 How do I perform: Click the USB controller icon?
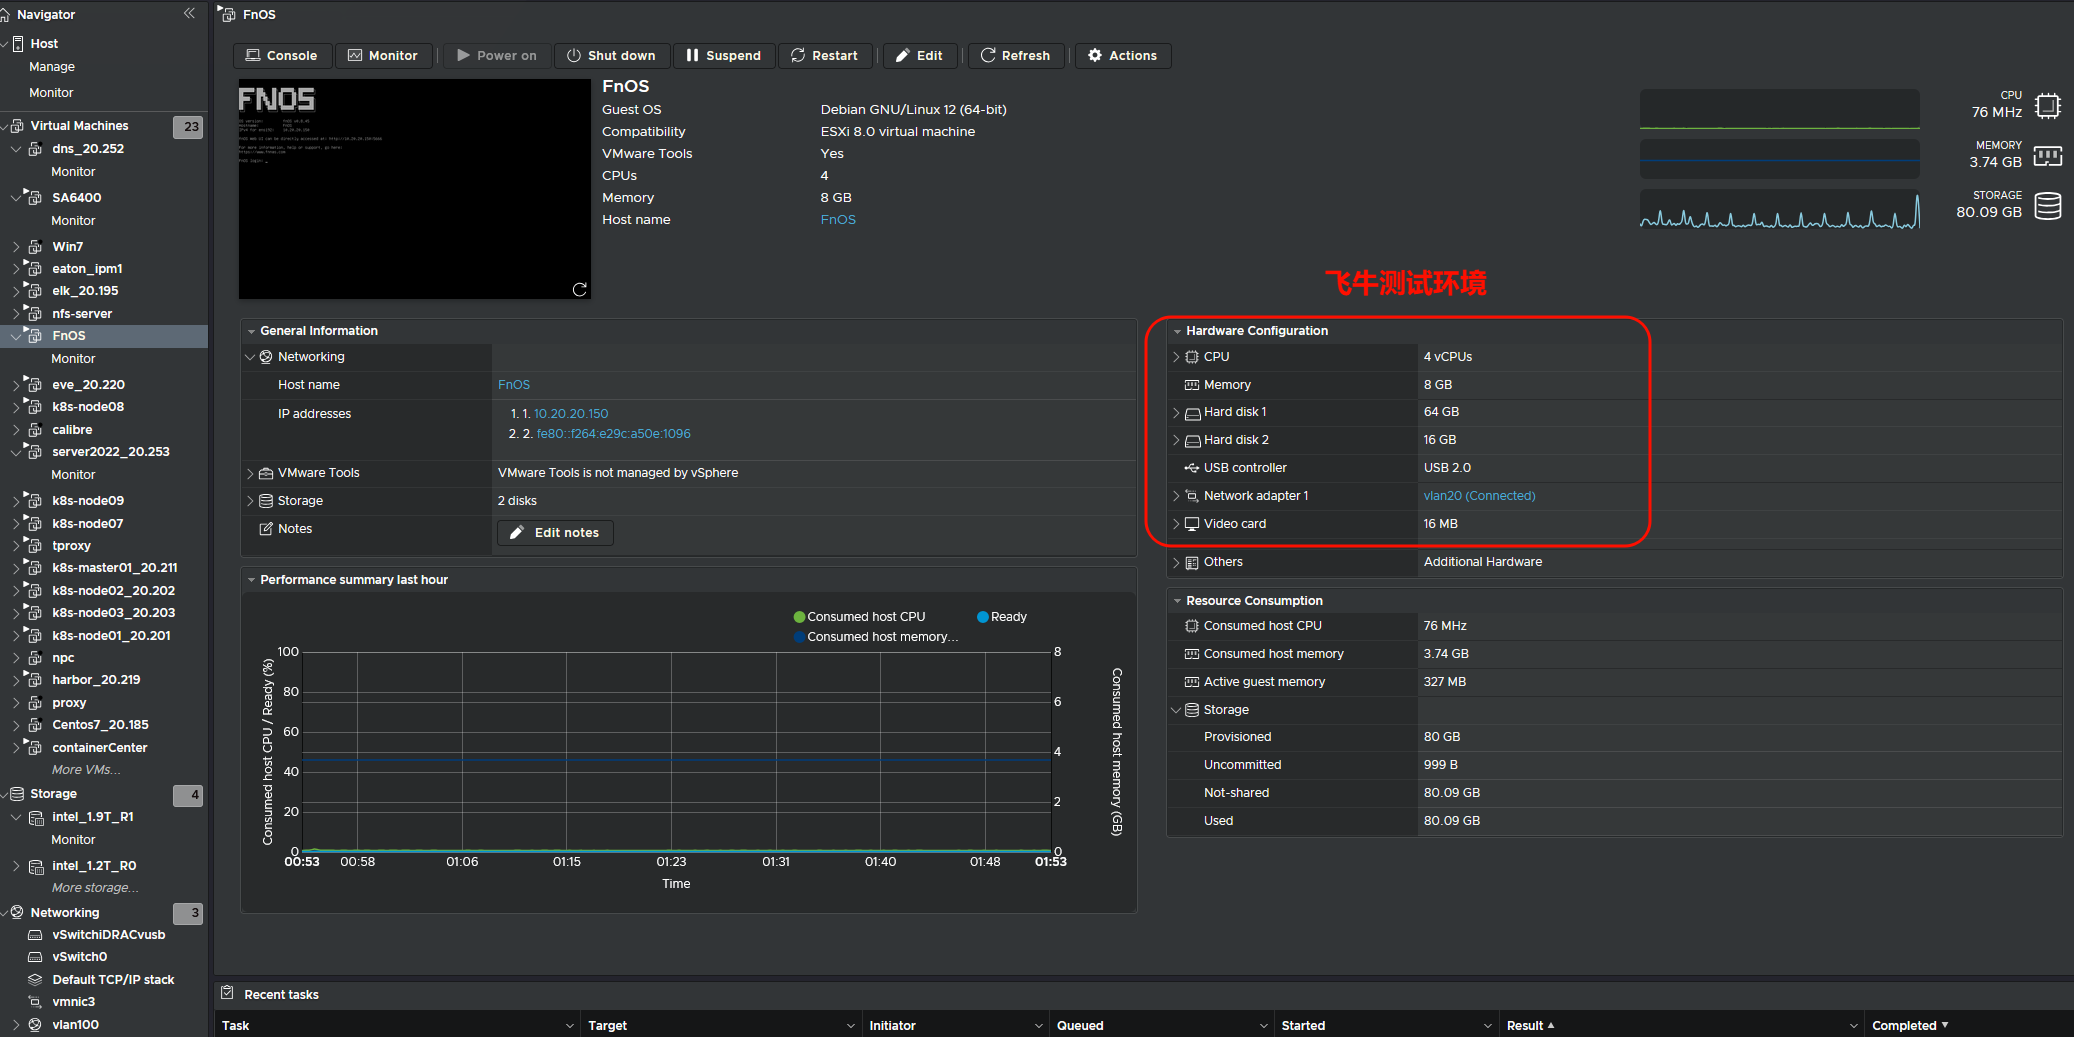[1192, 468]
